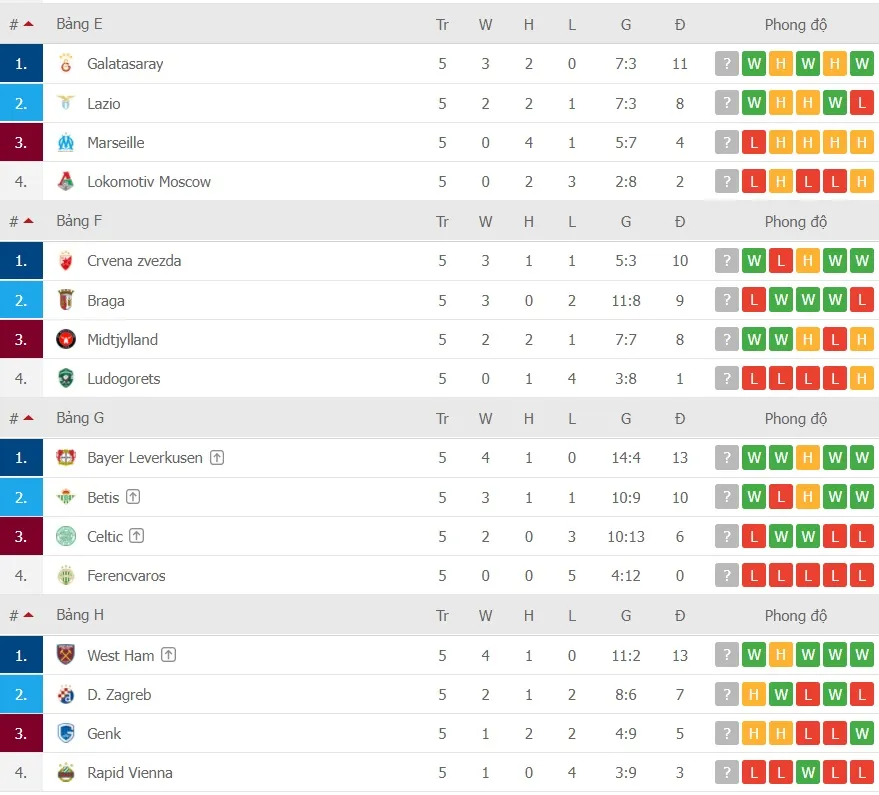
Task: Open the Ferencvaros team page
Action: 125,575
